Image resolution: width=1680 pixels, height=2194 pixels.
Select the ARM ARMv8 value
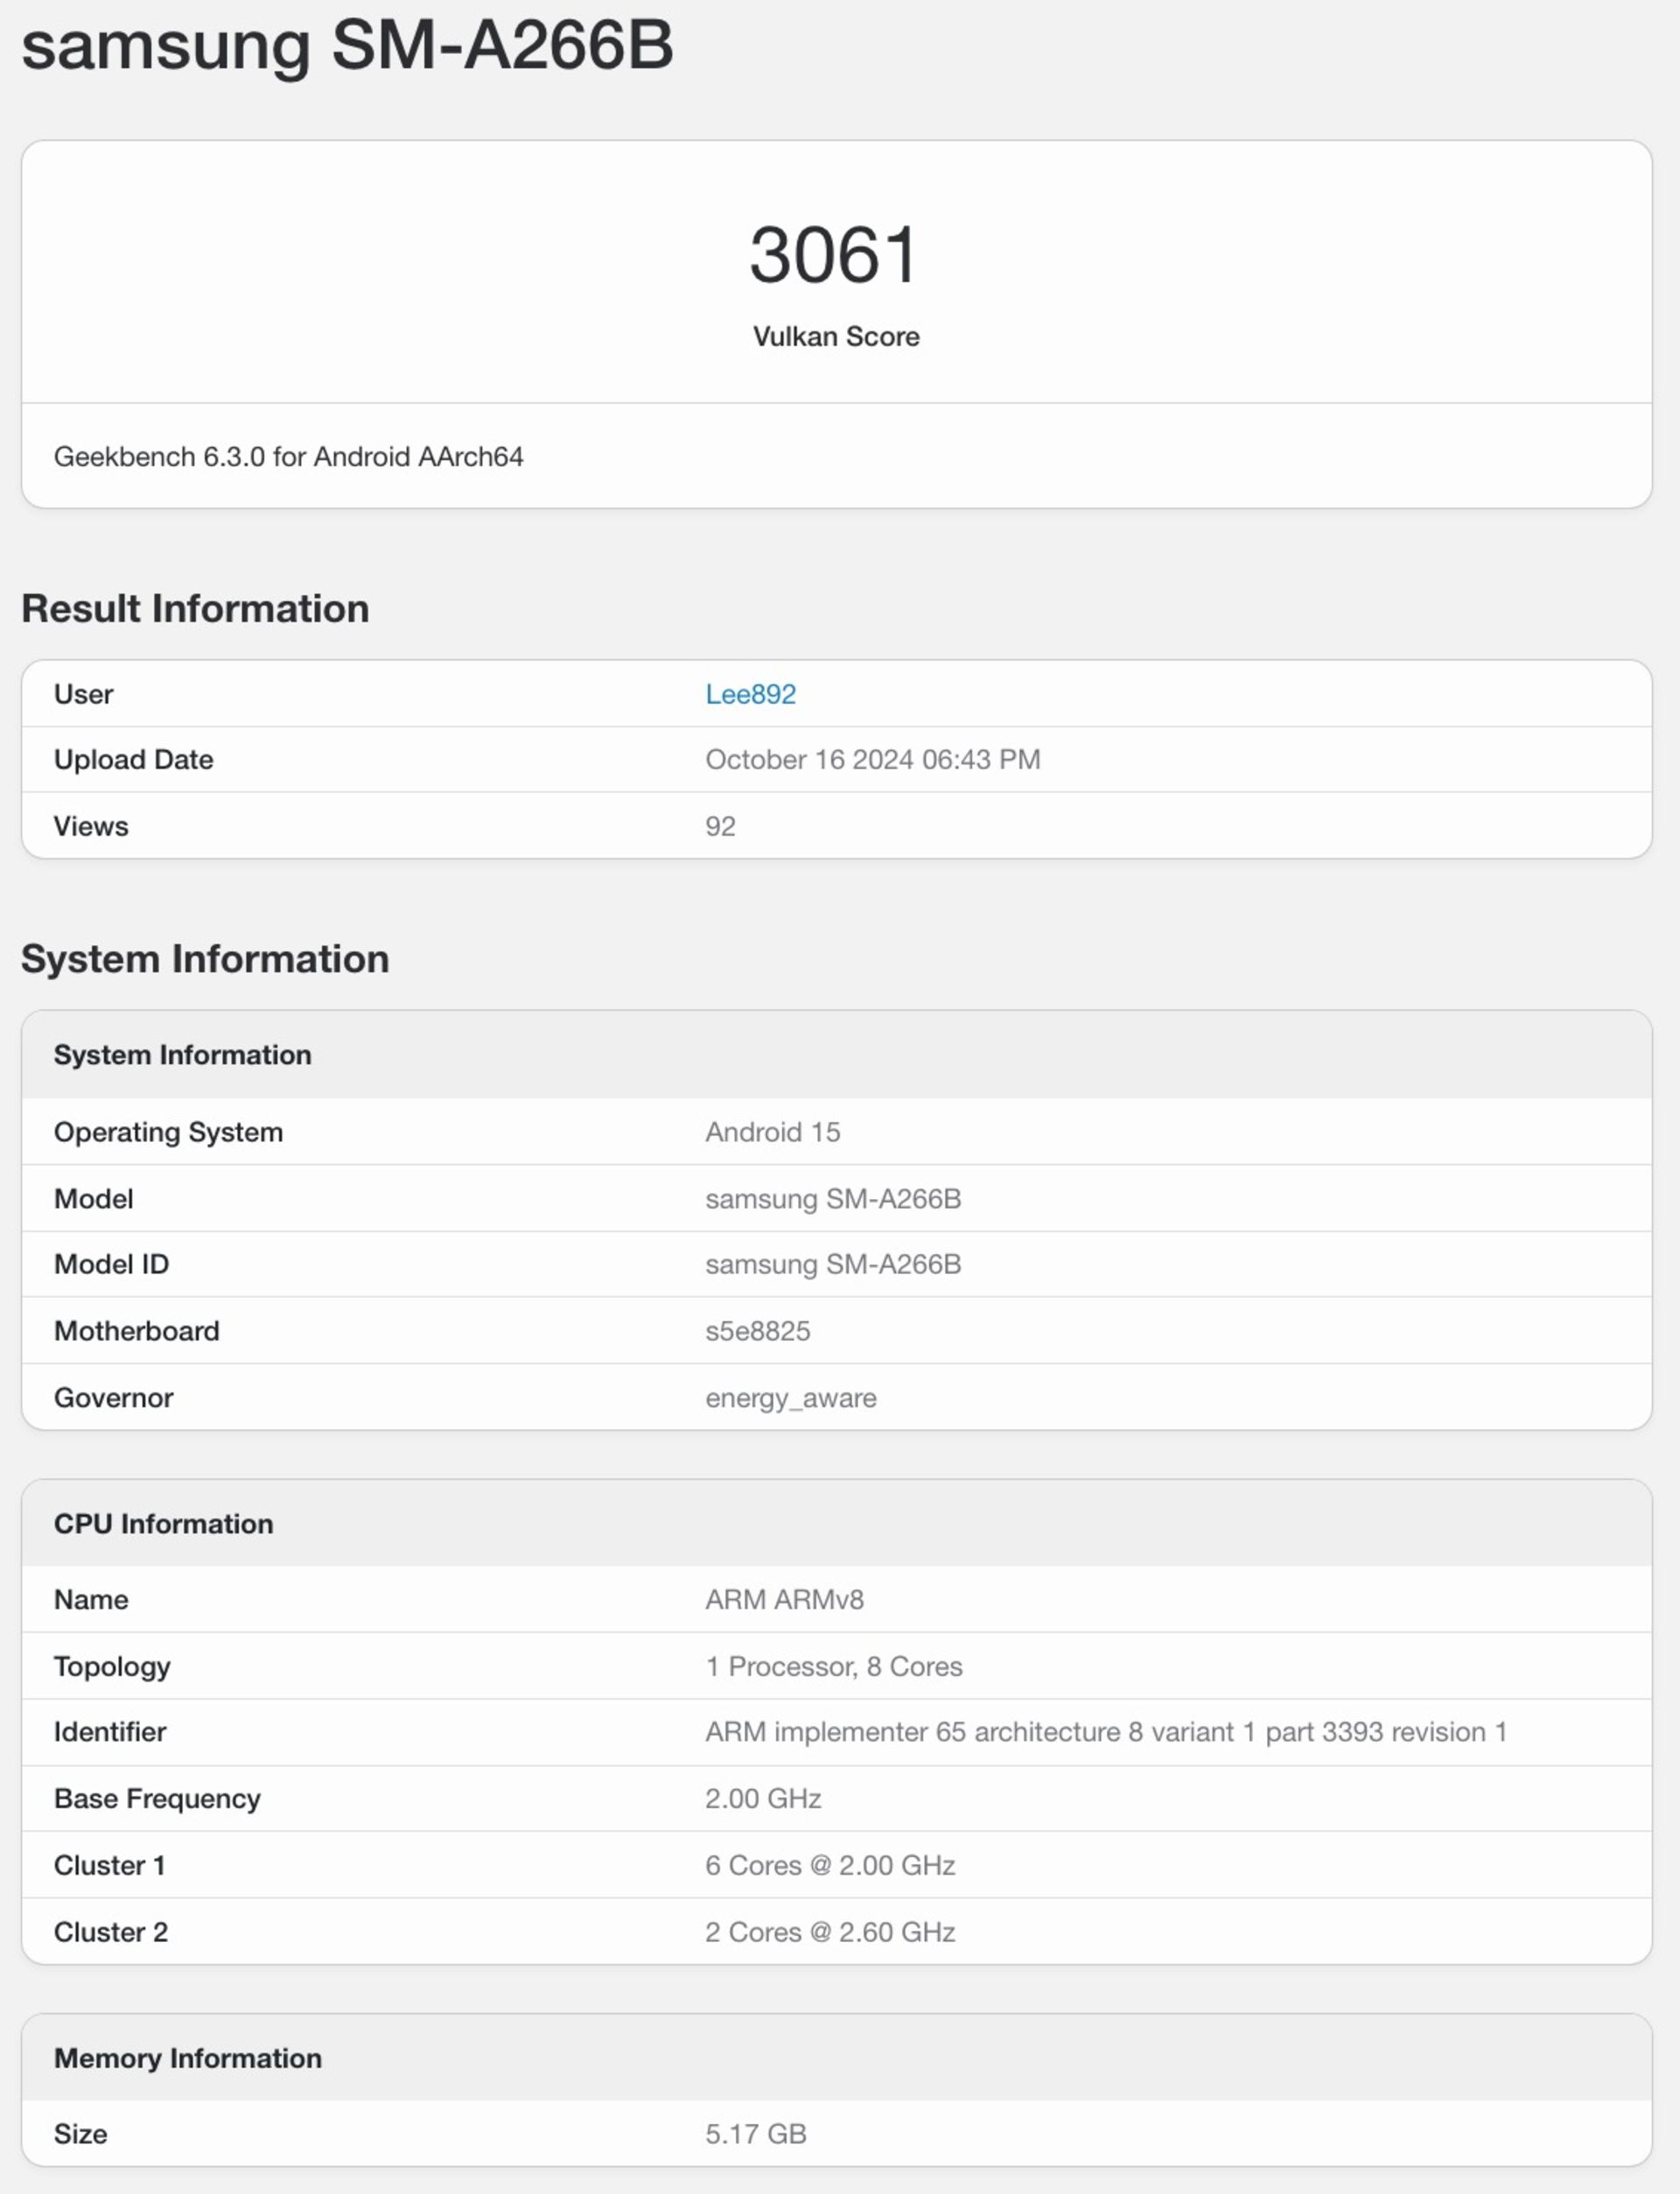[784, 1600]
